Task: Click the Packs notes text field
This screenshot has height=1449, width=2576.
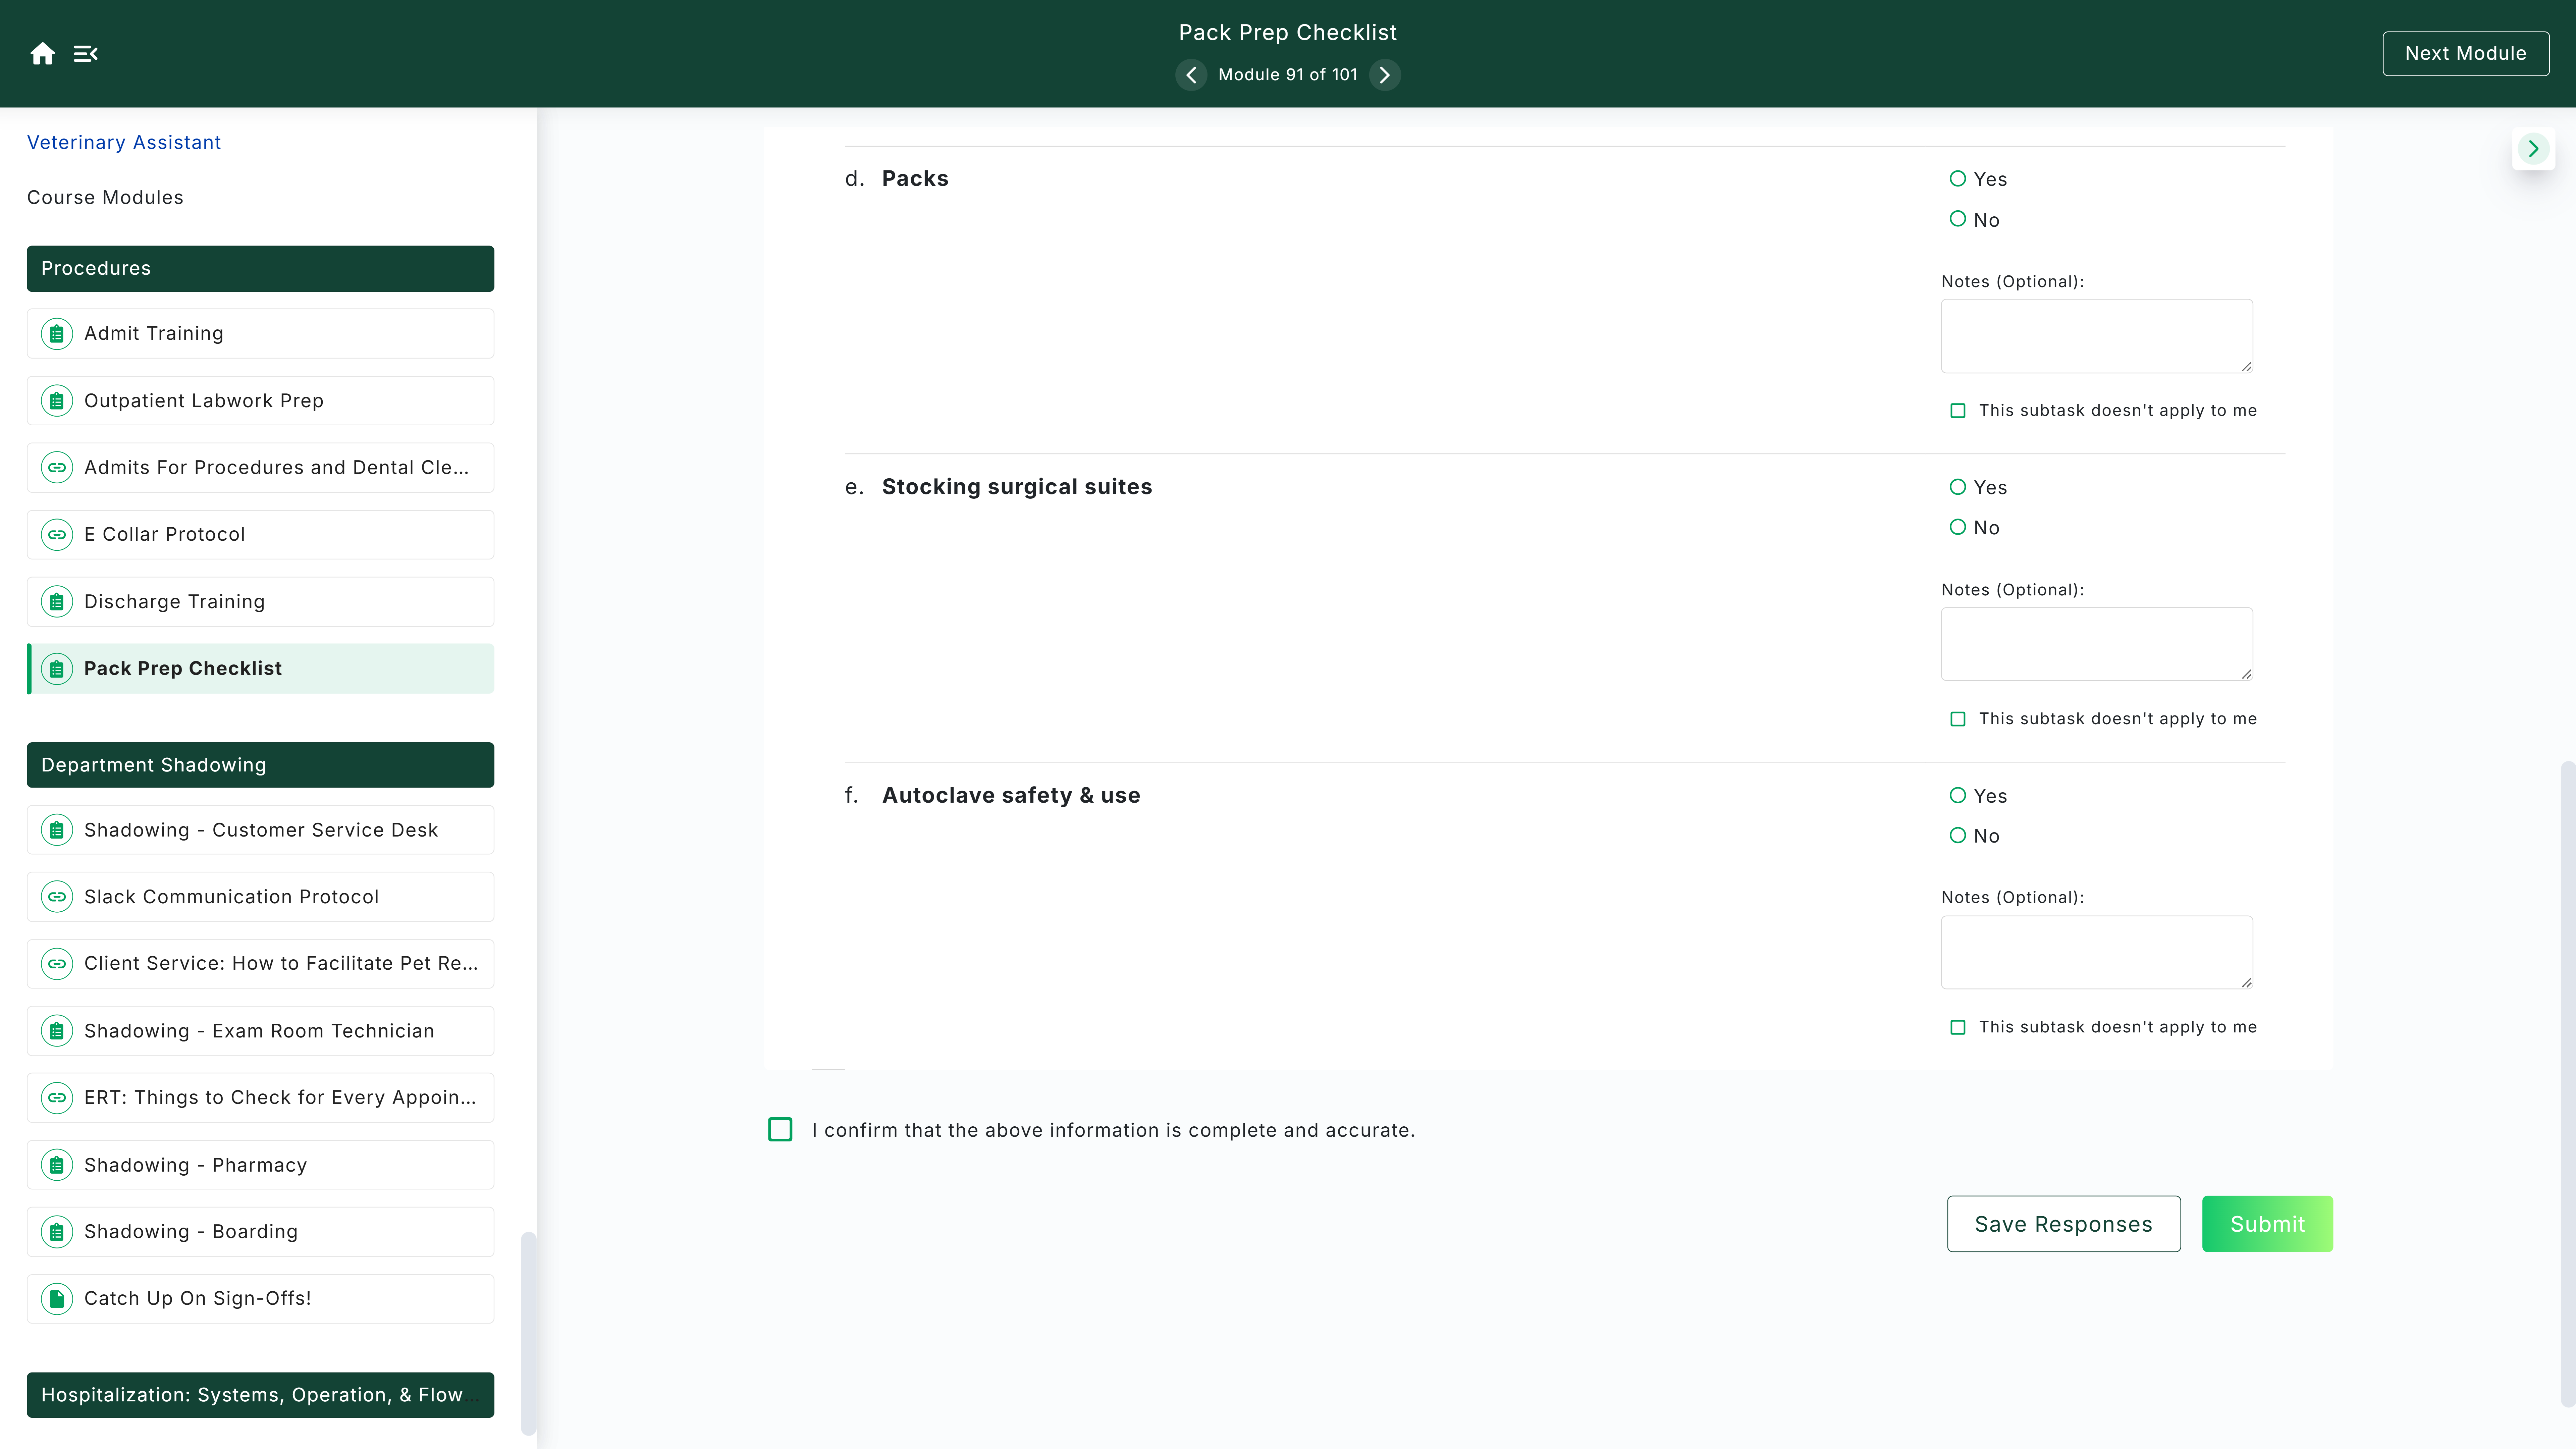Action: (x=2097, y=336)
